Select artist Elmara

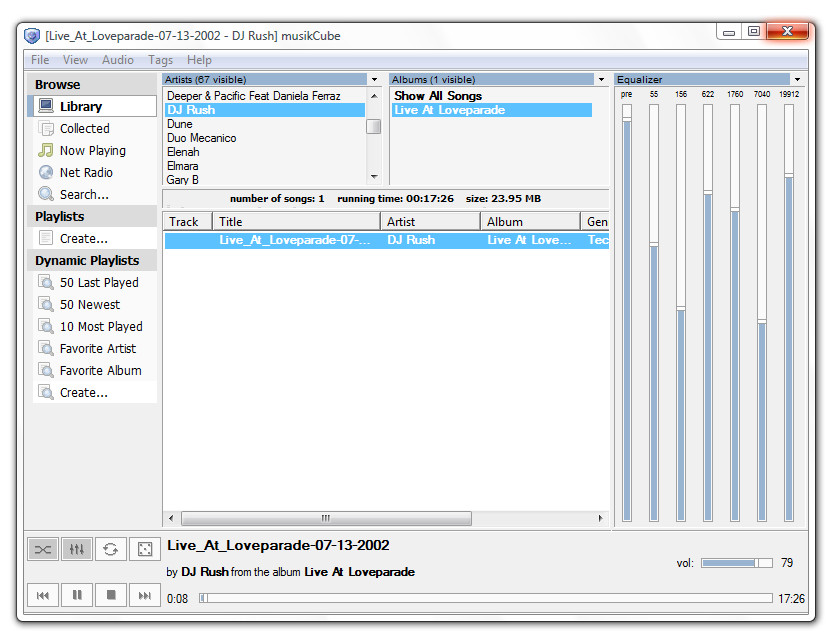click(265, 166)
